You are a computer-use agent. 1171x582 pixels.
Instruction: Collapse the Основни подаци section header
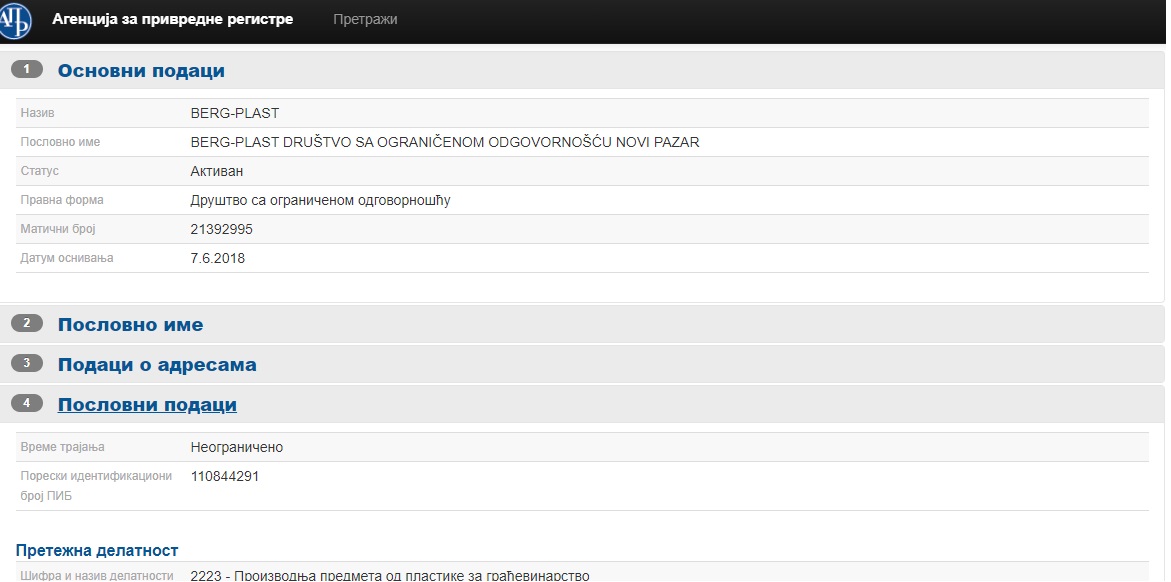coord(141,71)
